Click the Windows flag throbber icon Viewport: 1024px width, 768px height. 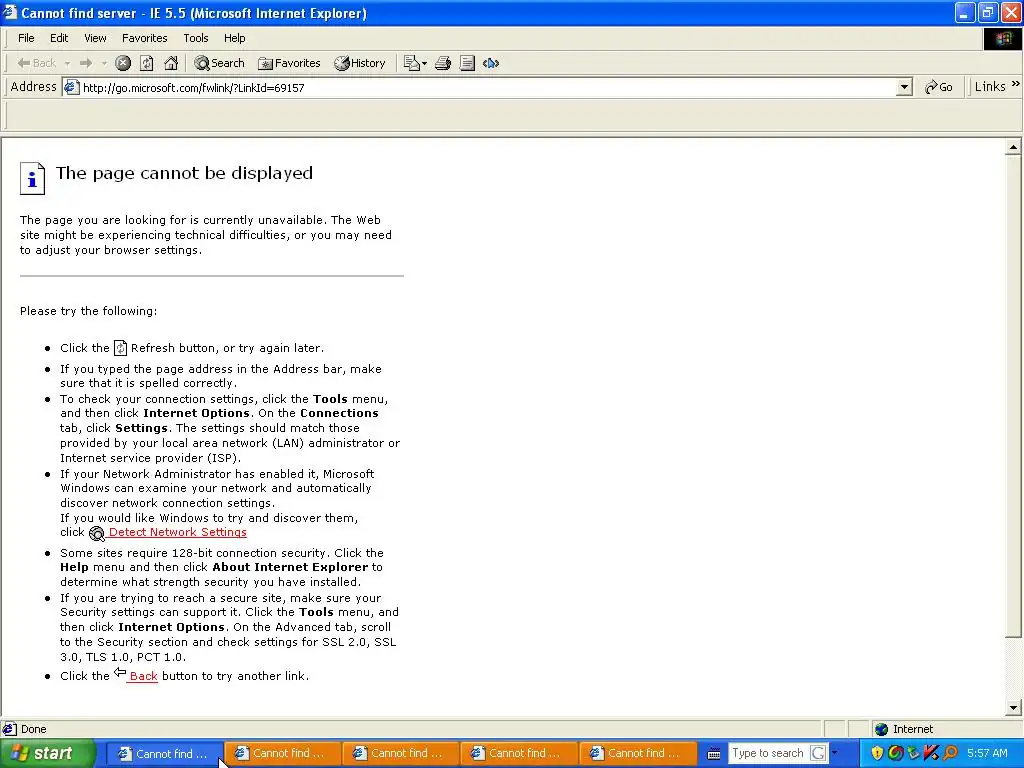point(1003,39)
